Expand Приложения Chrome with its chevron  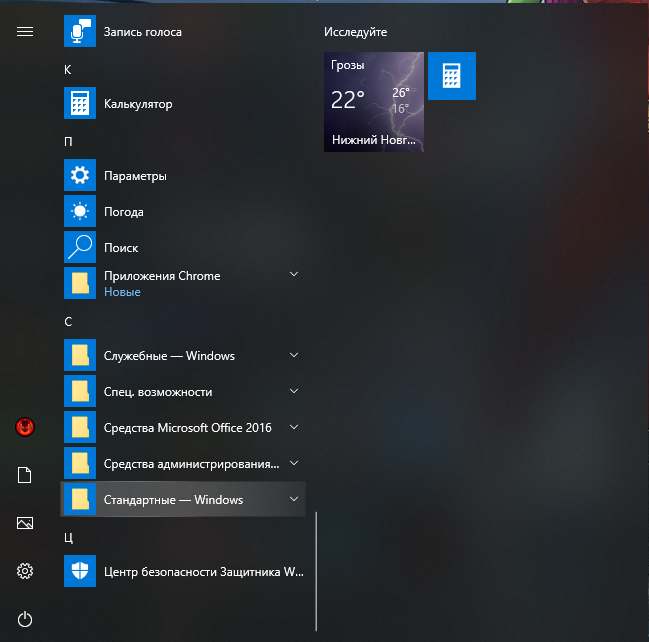[x=294, y=274]
